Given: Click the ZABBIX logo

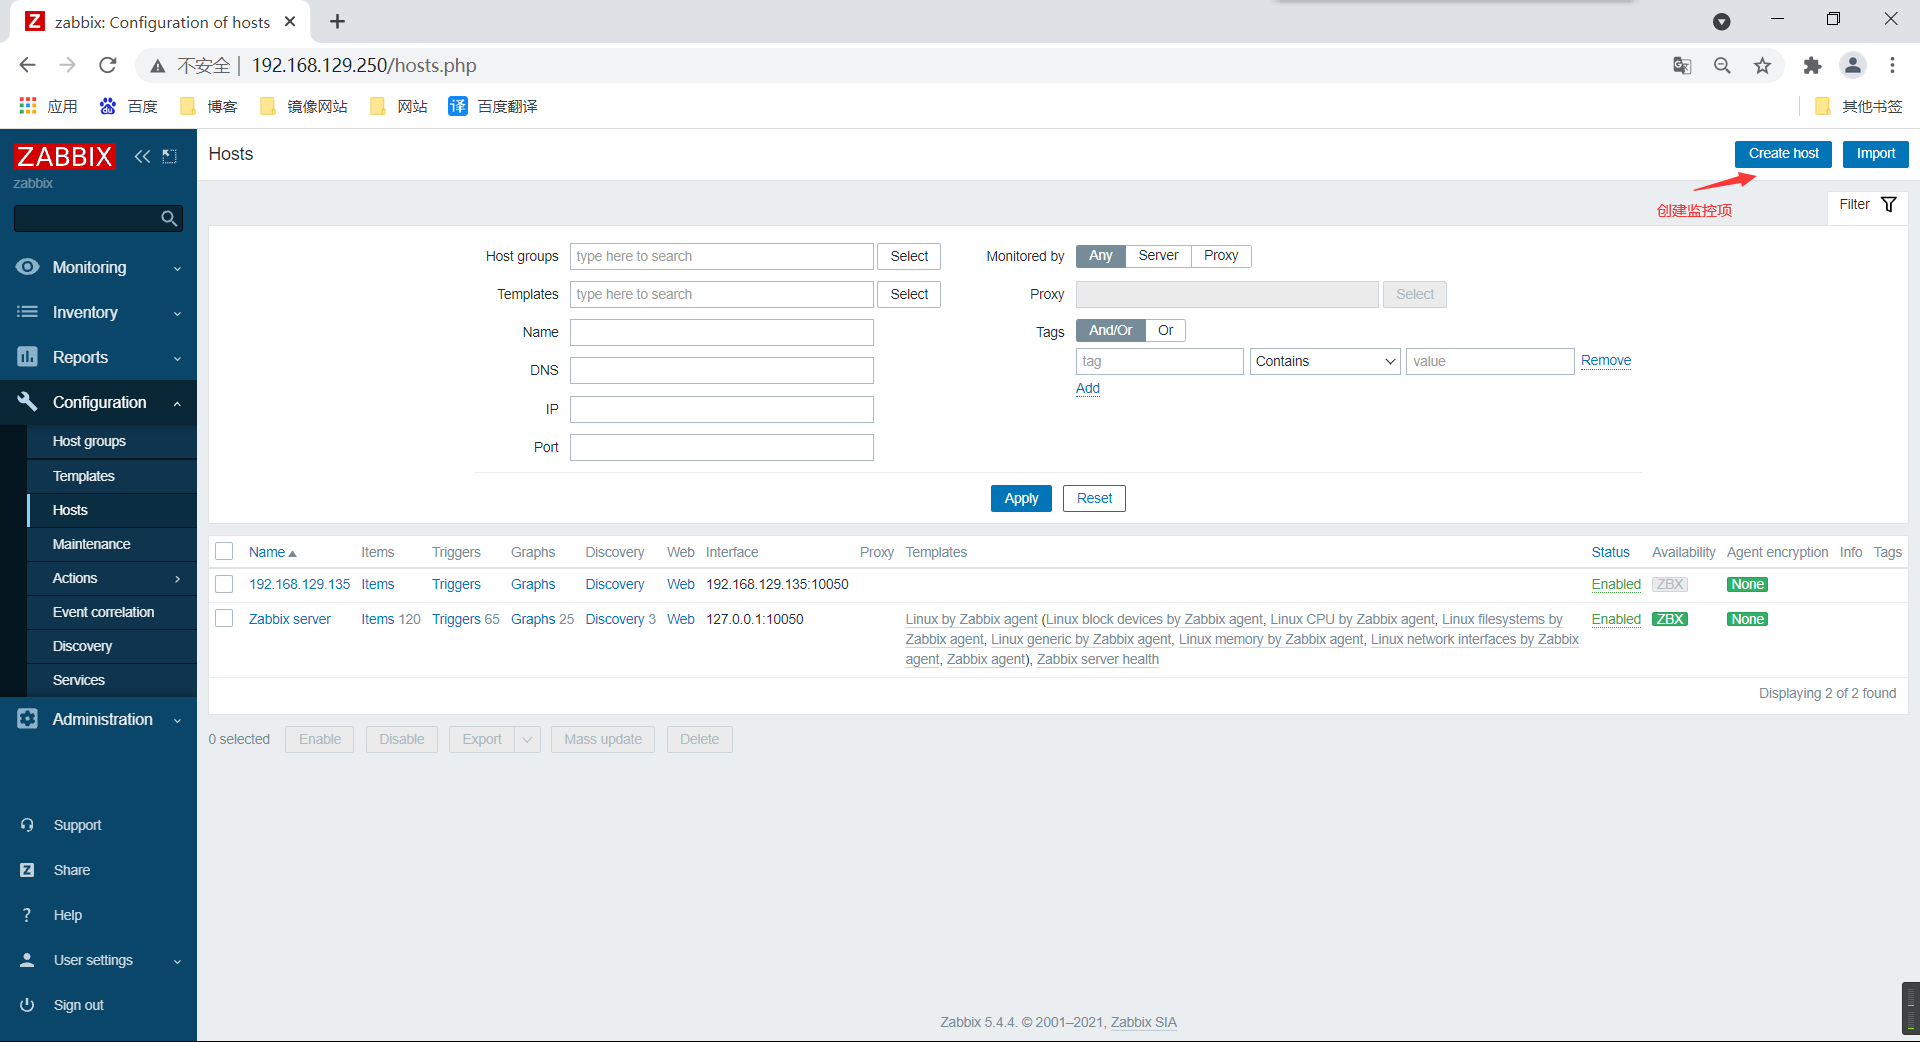Looking at the screenshot, I should click(x=65, y=156).
